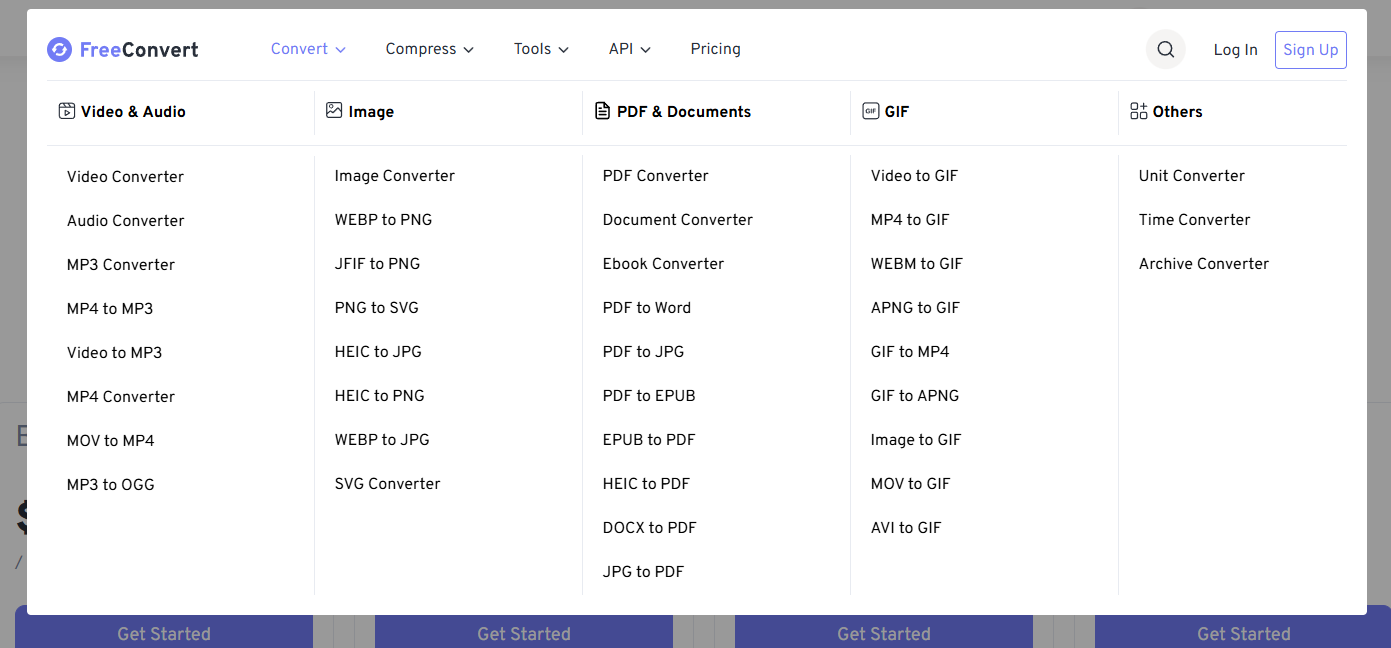Open Video to GIF converter
1391x648 pixels.
[x=915, y=176]
